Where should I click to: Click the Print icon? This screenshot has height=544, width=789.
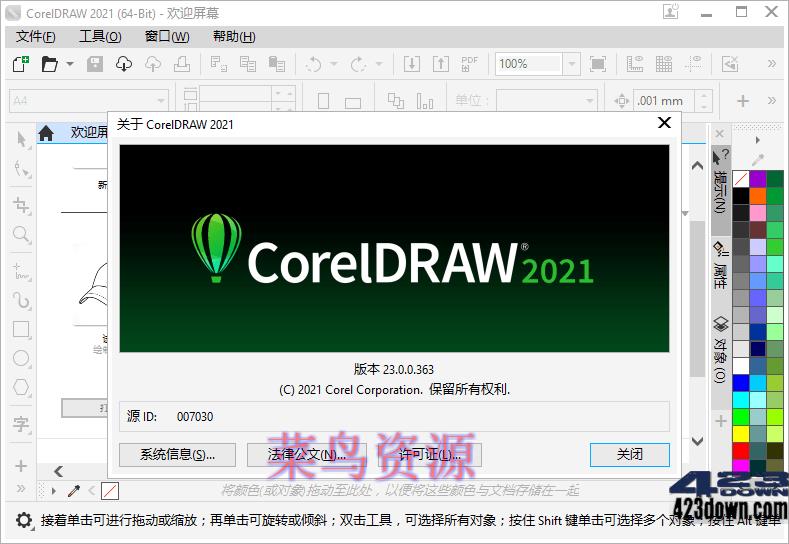(x=182, y=64)
